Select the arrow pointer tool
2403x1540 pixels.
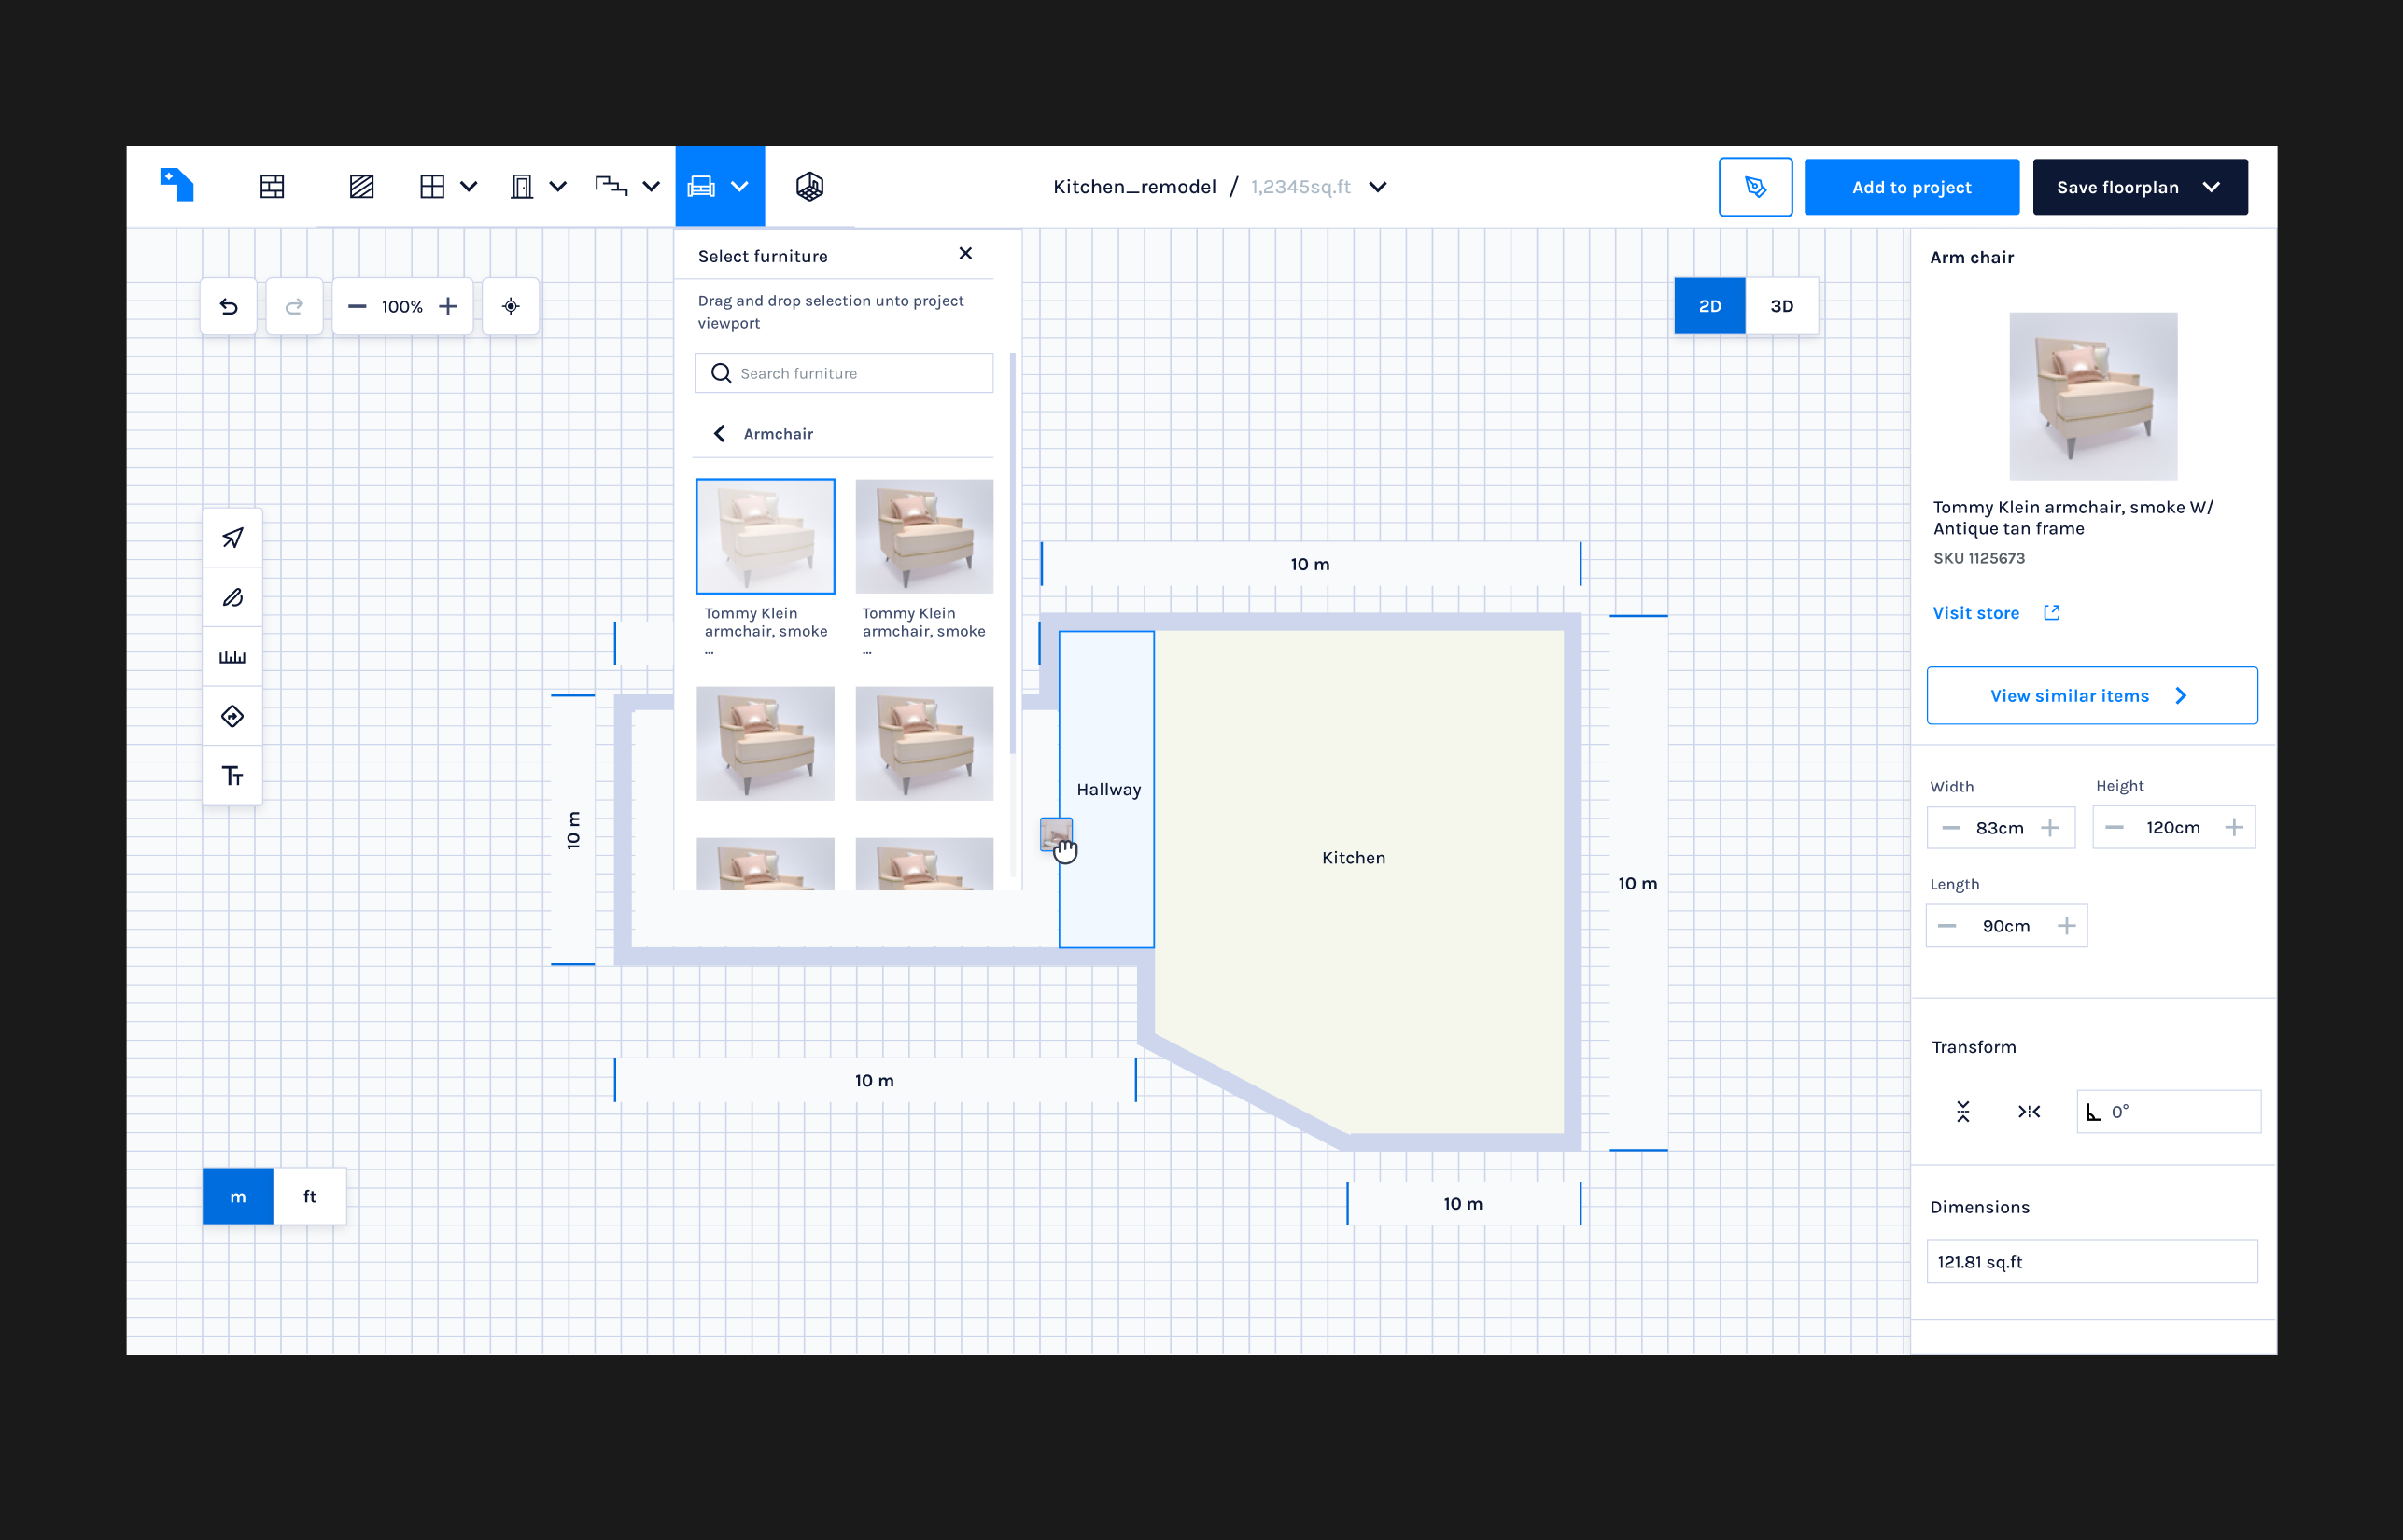coord(232,538)
